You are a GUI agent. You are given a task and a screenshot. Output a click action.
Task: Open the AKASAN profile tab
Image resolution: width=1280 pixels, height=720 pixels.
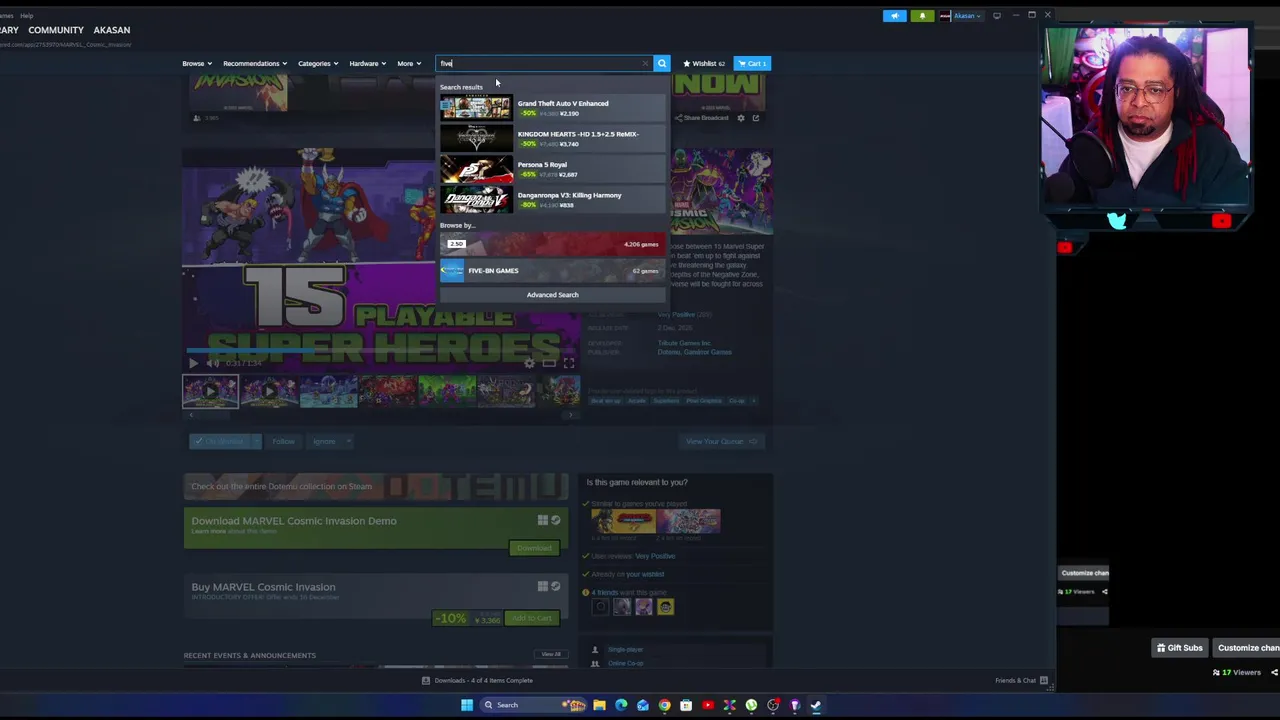pyautogui.click(x=111, y=30)
